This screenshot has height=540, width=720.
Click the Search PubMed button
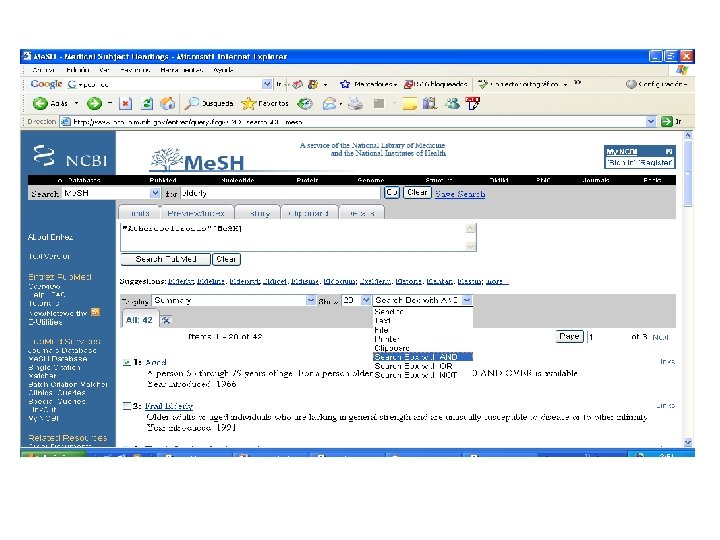coord(165,259)
